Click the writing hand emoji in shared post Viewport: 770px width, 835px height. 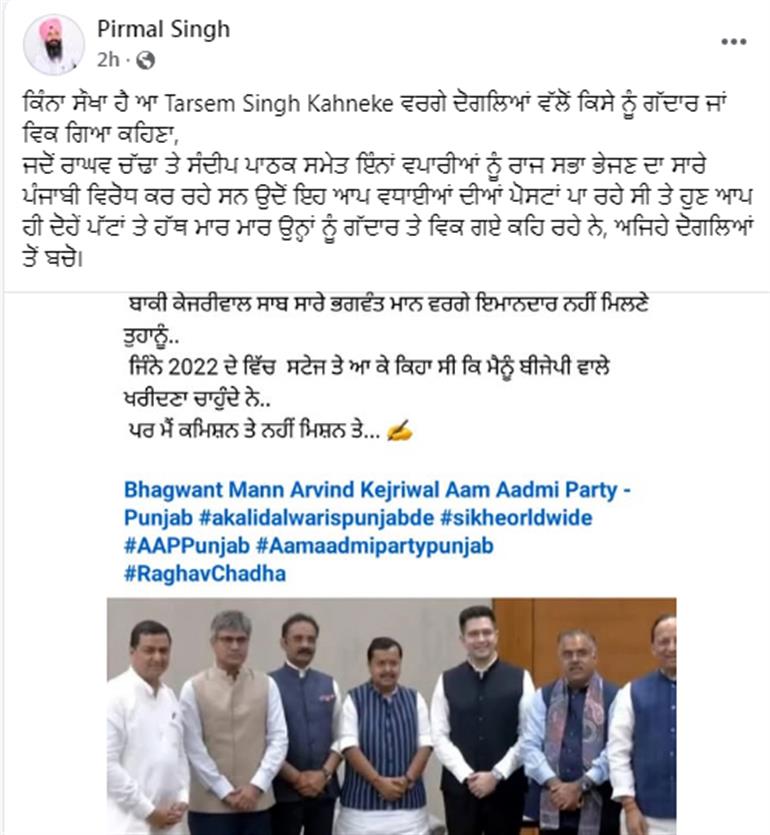(x=399, y=430)
